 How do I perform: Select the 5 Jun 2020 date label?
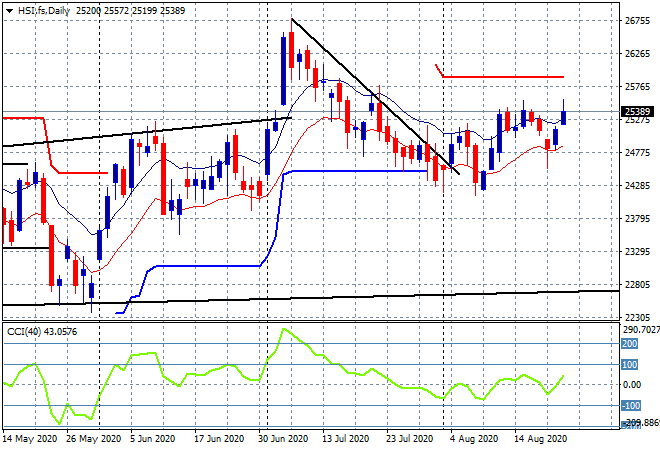coord(152,439)
